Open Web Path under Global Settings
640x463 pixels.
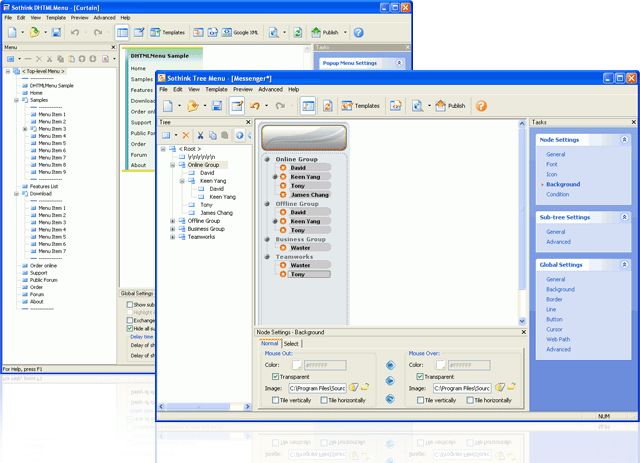pyautogui.click(x=558, y=339)
